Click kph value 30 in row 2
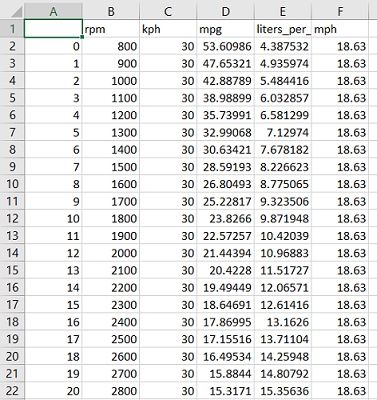 (168, 46)
